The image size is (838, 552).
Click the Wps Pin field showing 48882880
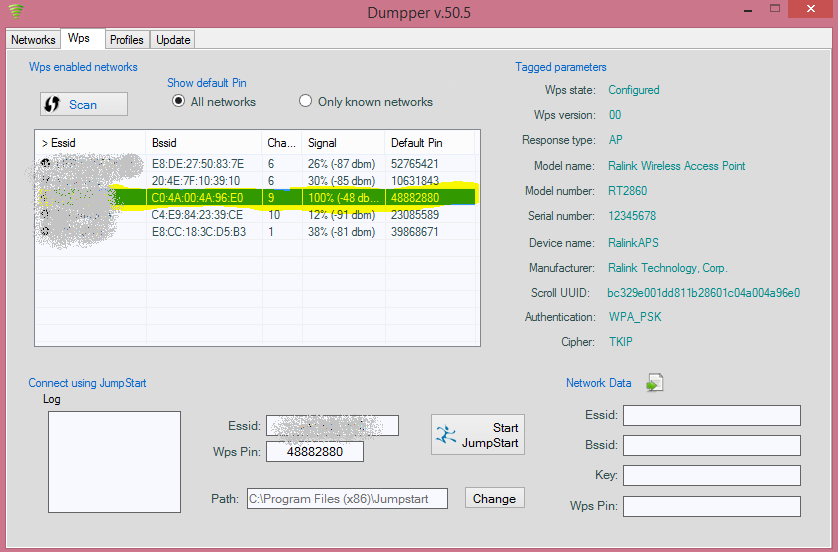pyautogui.click(x=315, y=452)
